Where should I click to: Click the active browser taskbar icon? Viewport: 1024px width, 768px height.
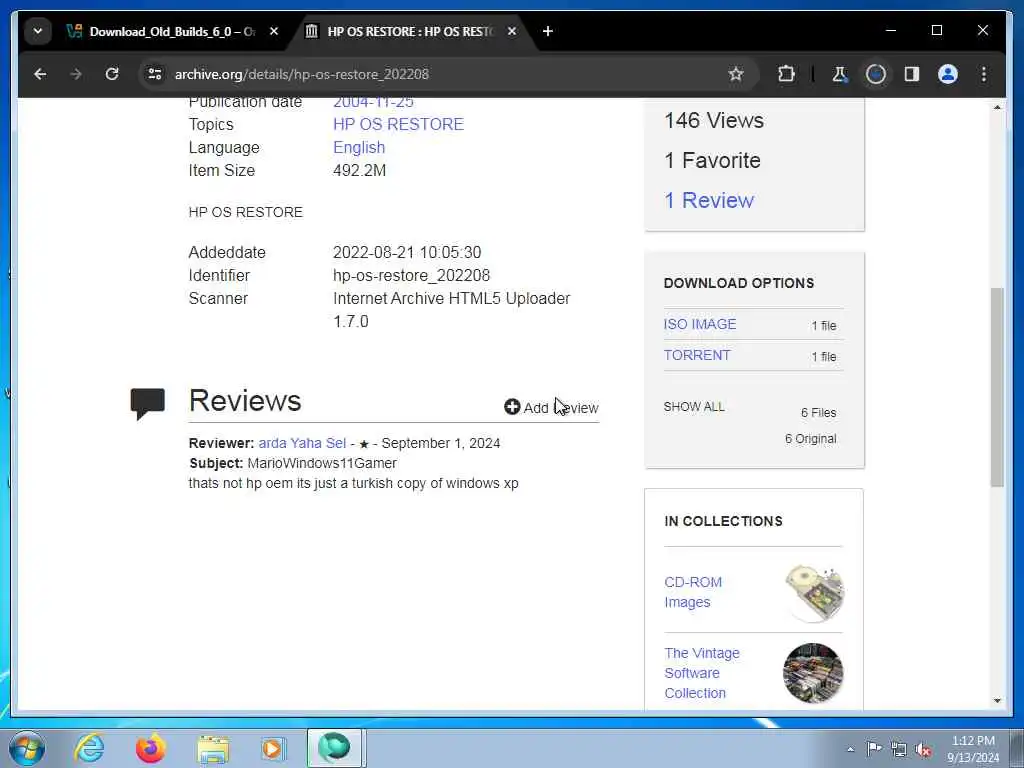pos(334,748)
